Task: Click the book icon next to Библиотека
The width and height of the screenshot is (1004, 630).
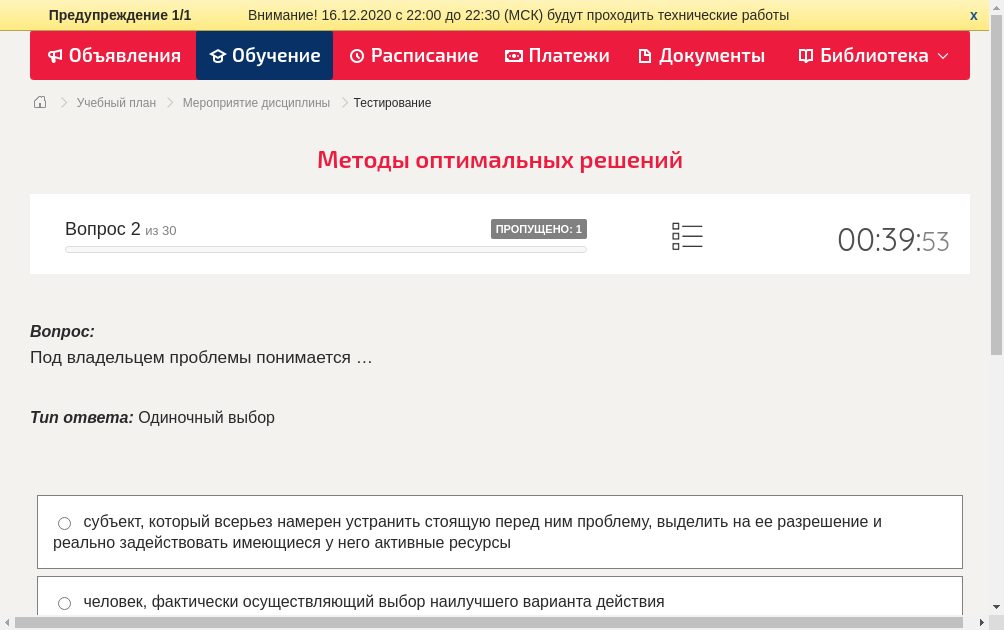Action: click(804, 55)
